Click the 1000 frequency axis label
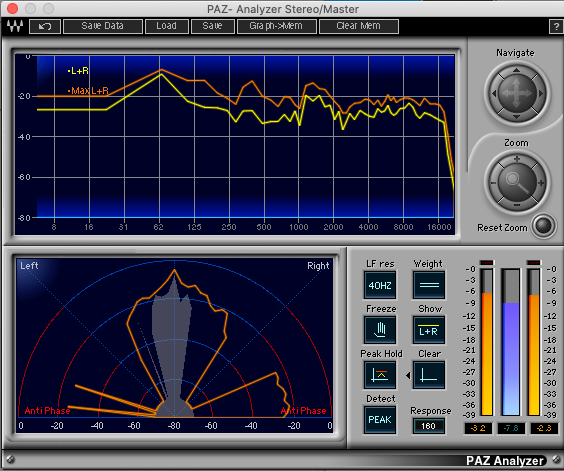 (x=299, y=227)
